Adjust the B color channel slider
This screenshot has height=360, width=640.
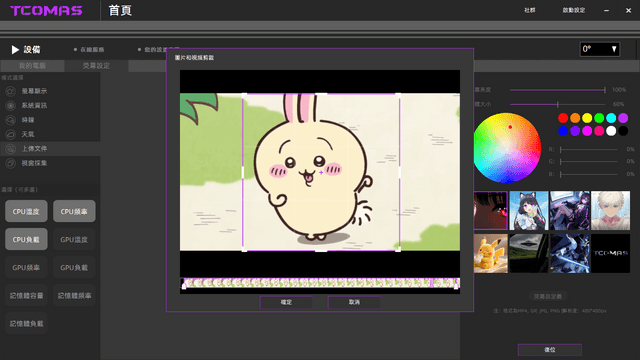coord(589,174)
